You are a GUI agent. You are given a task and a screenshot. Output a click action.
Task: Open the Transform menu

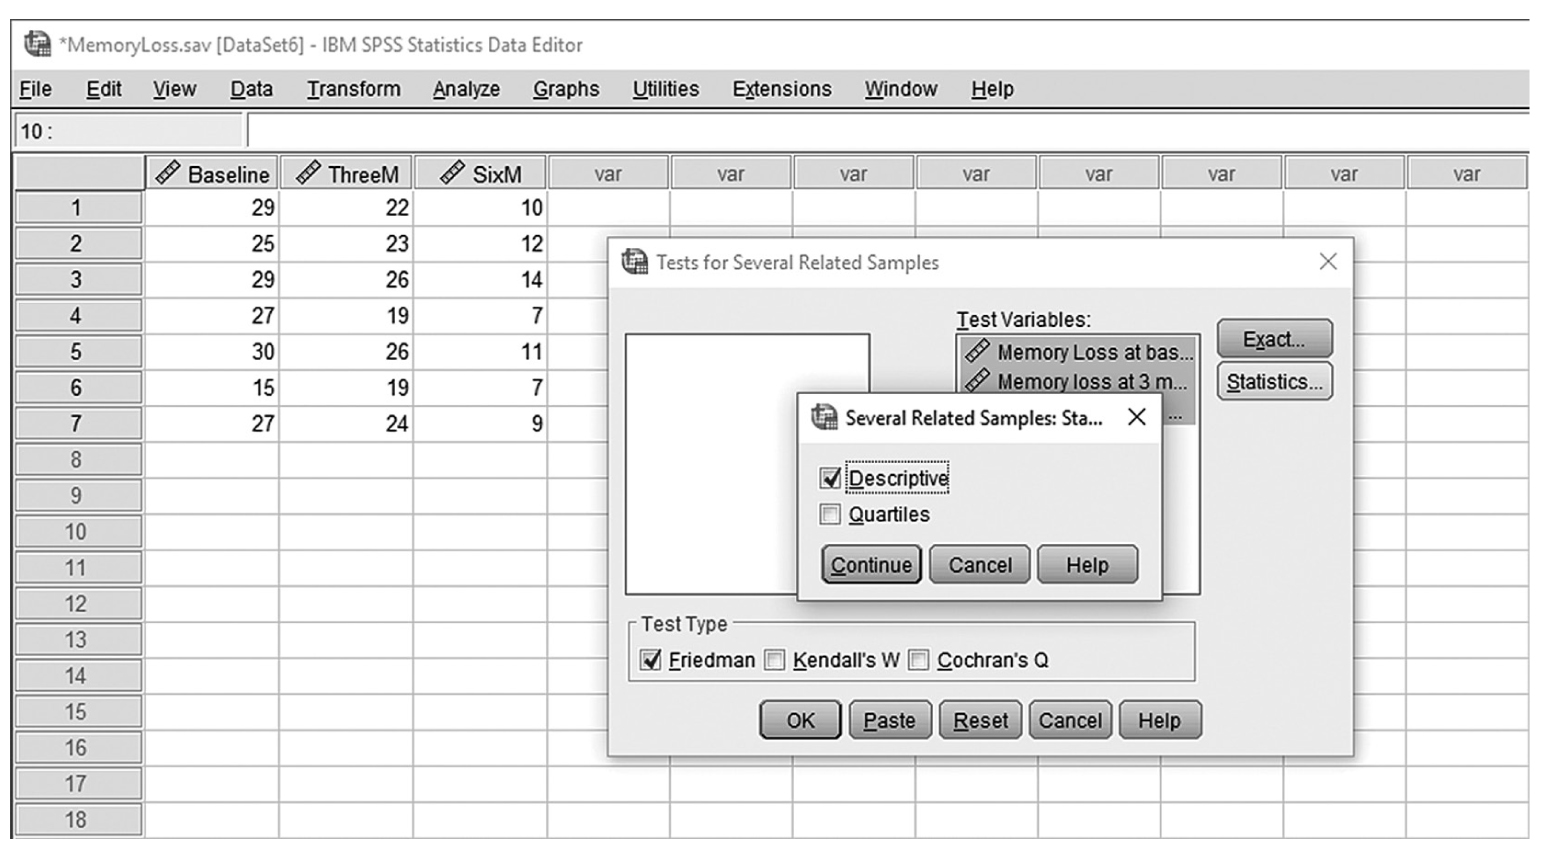click(x=353, y=89)
